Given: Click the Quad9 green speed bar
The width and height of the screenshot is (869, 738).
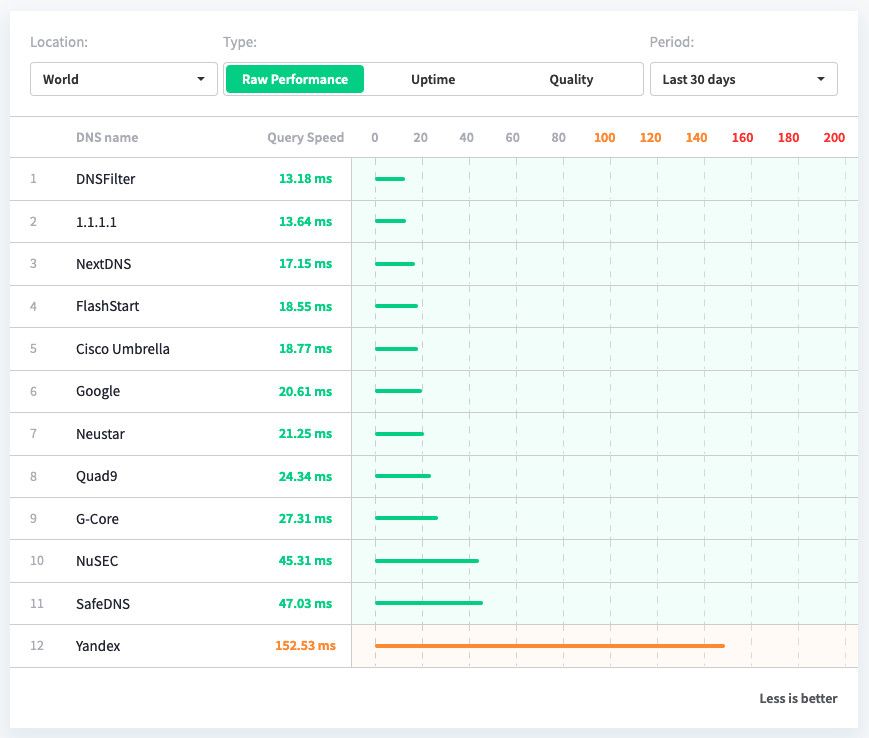Looking at the screenshot, I should click(x=403, y=476).
